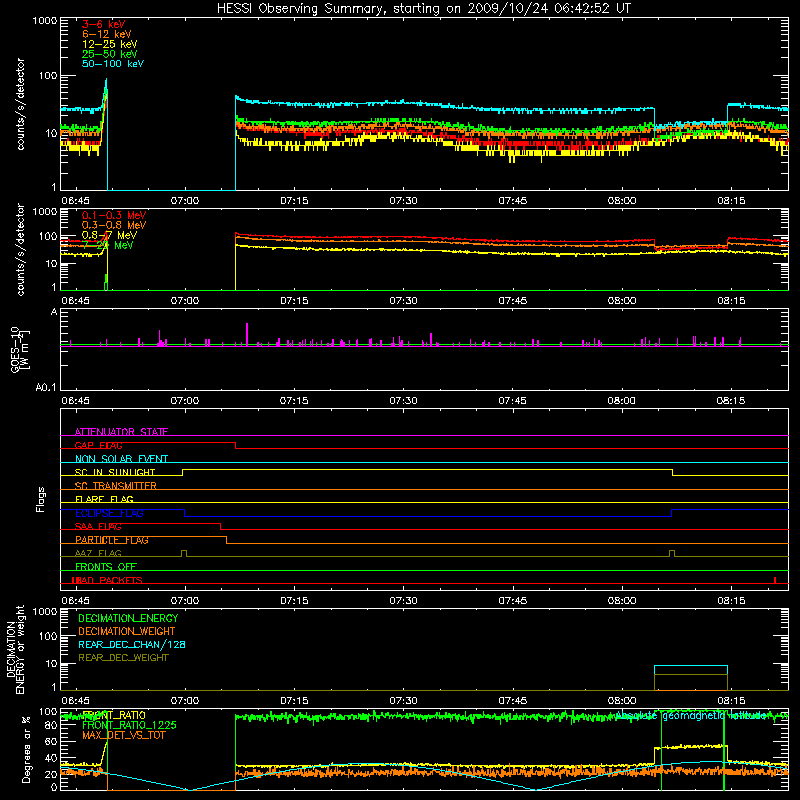Click the 7-20 MeV legend label

[108, 245]
